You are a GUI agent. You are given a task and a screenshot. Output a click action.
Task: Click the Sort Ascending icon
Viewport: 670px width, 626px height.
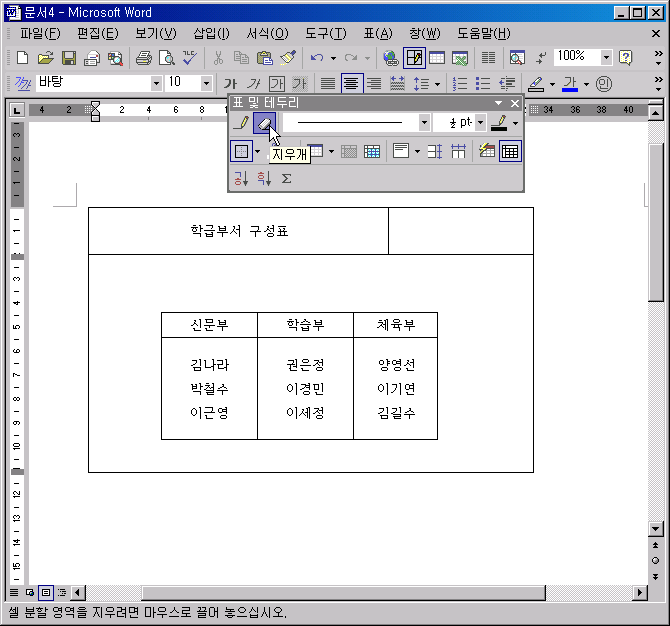point(241,178)
